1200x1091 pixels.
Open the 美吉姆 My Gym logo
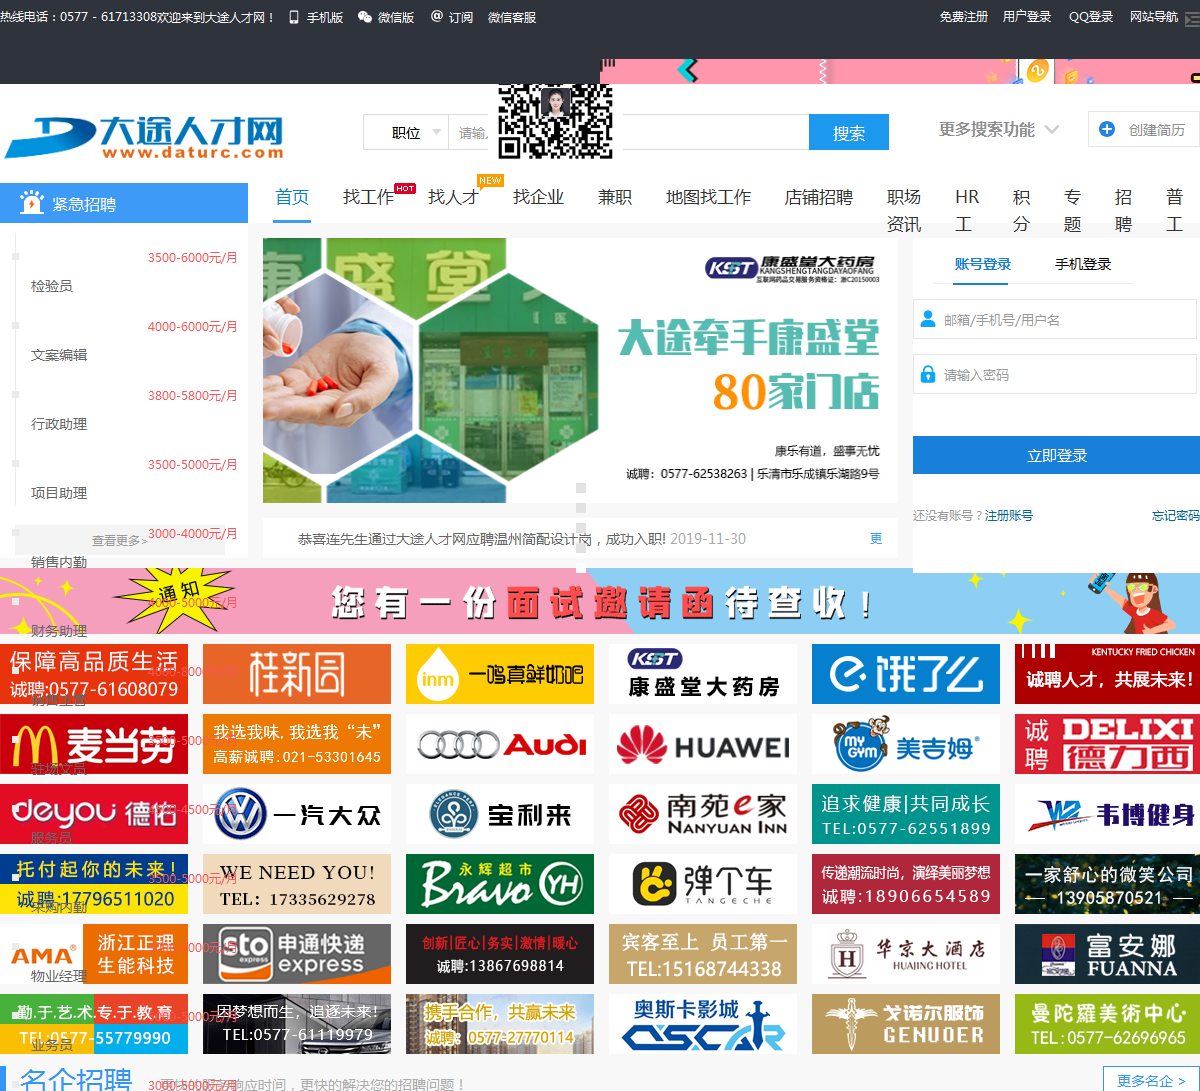(x=906, y=744)
